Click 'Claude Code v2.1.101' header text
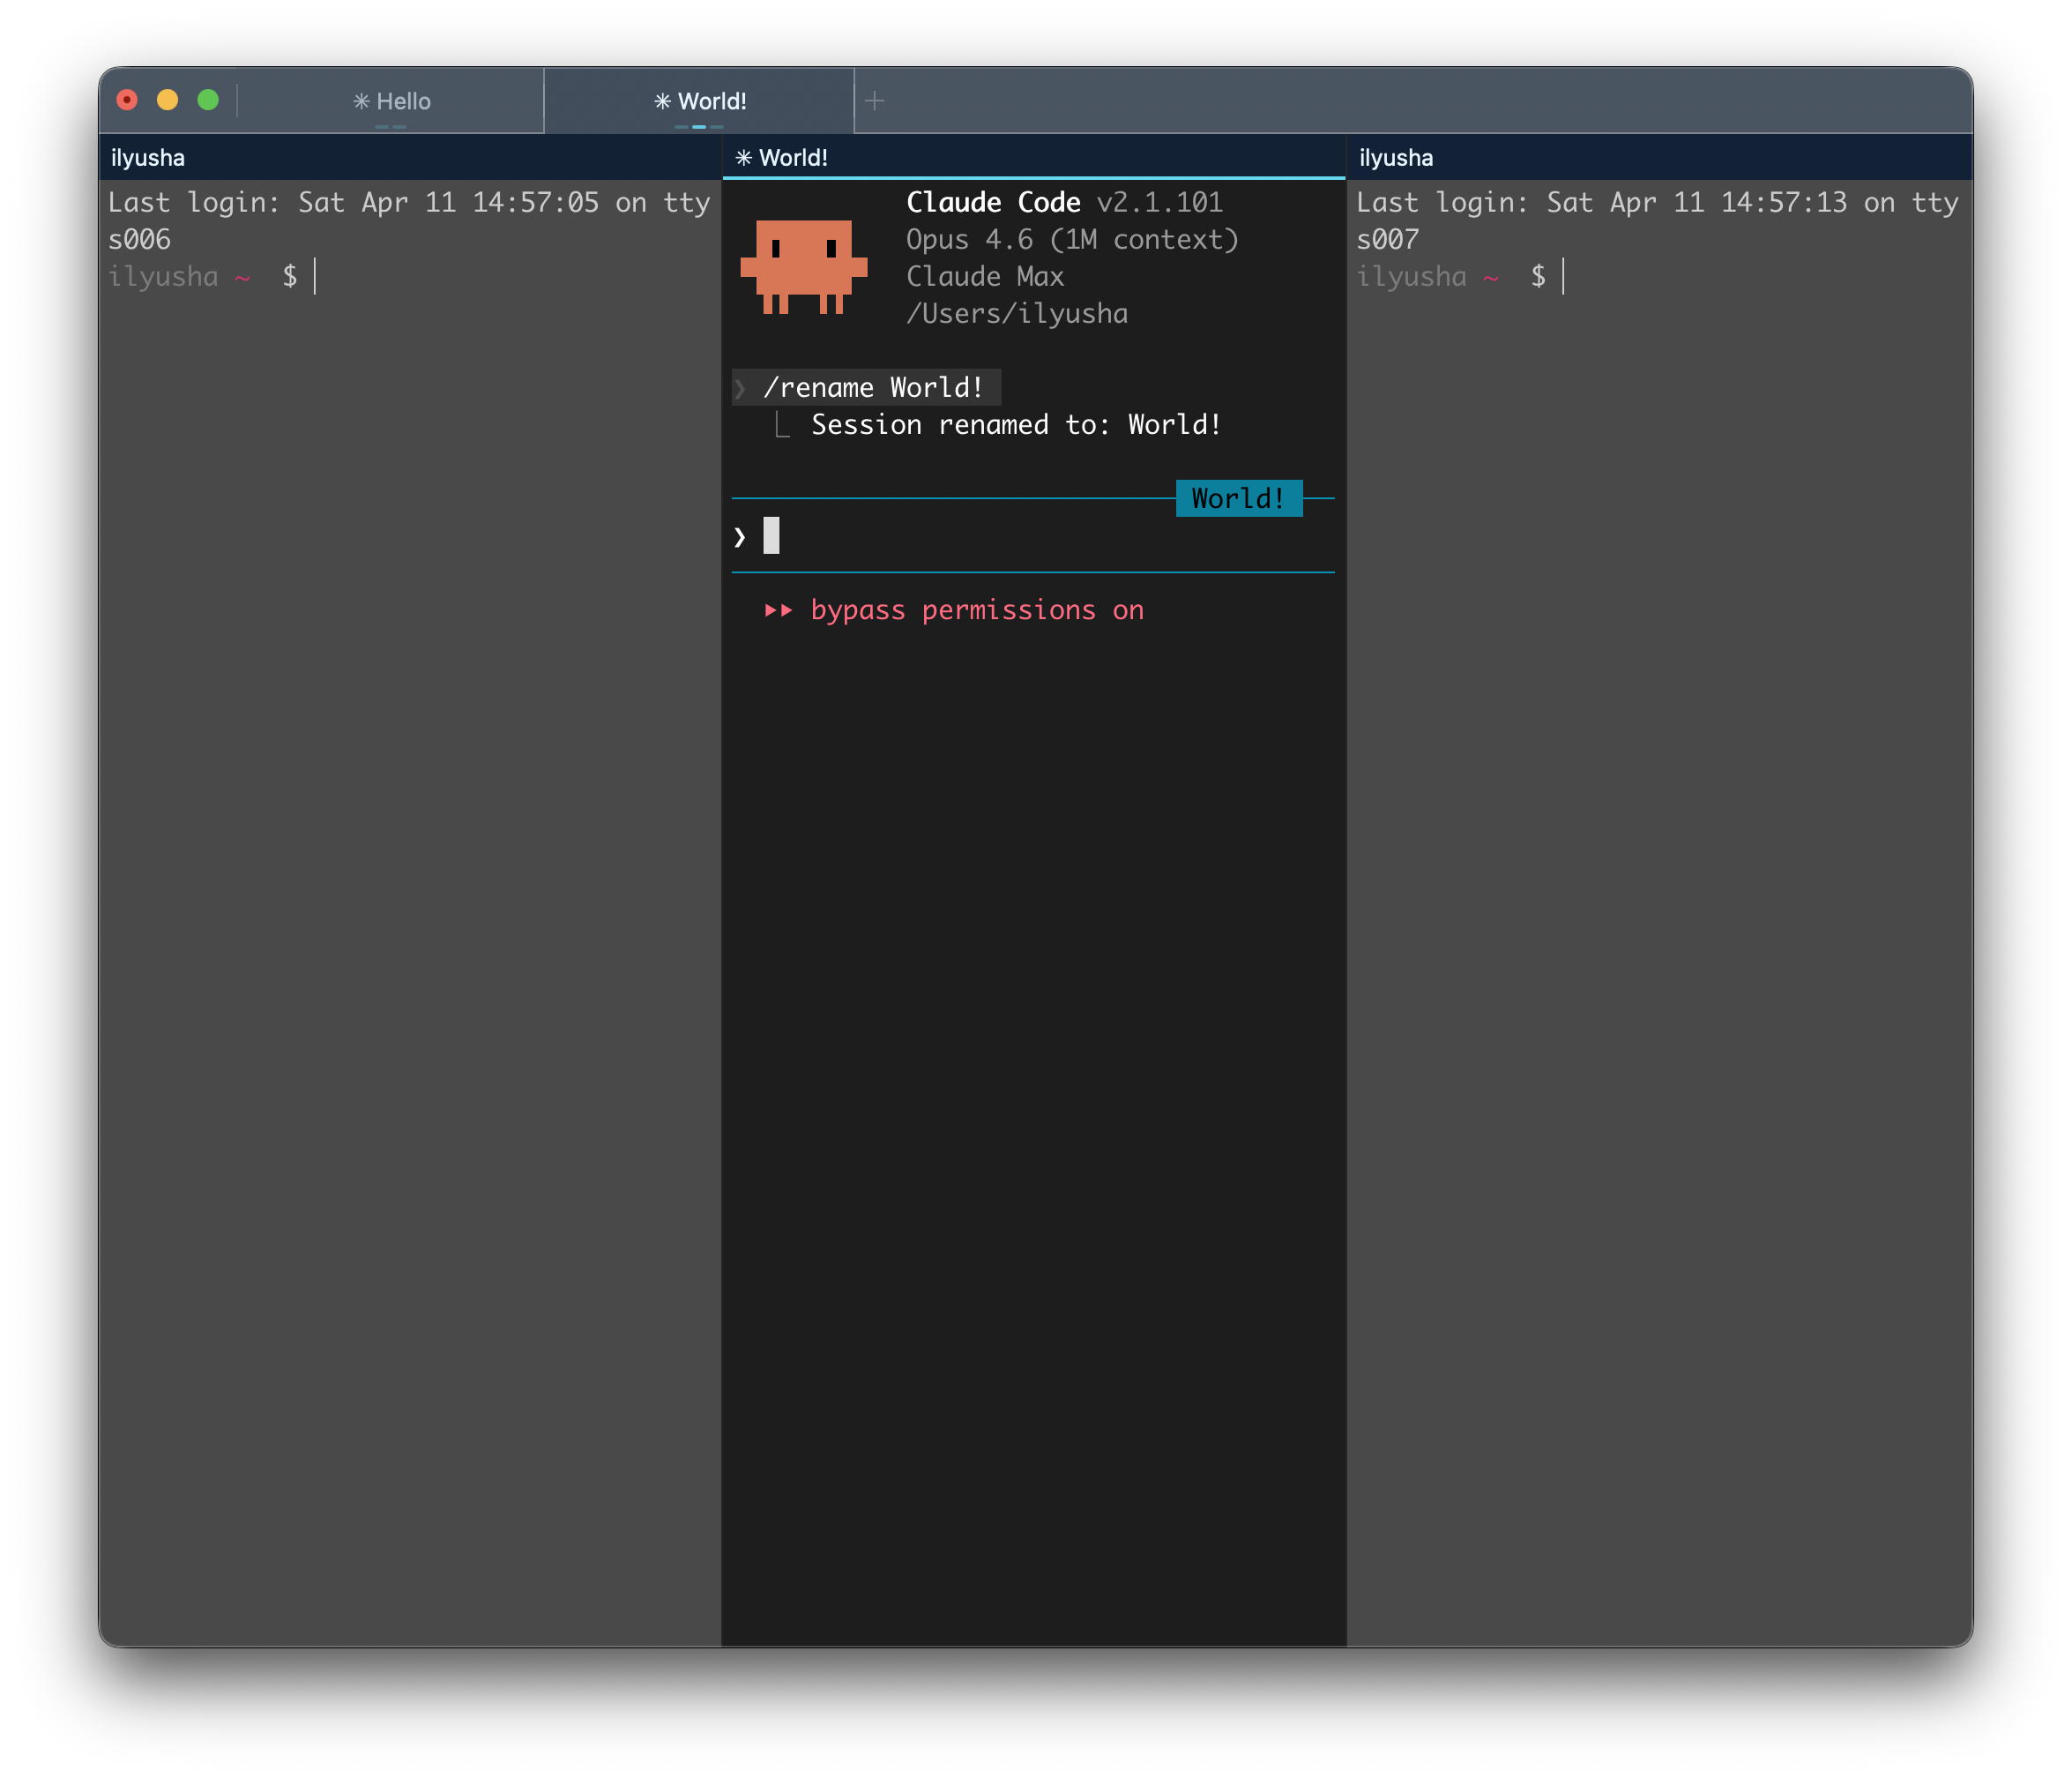The height and width of the screenshot is (1778, 2072). [x=1064, y=202]
